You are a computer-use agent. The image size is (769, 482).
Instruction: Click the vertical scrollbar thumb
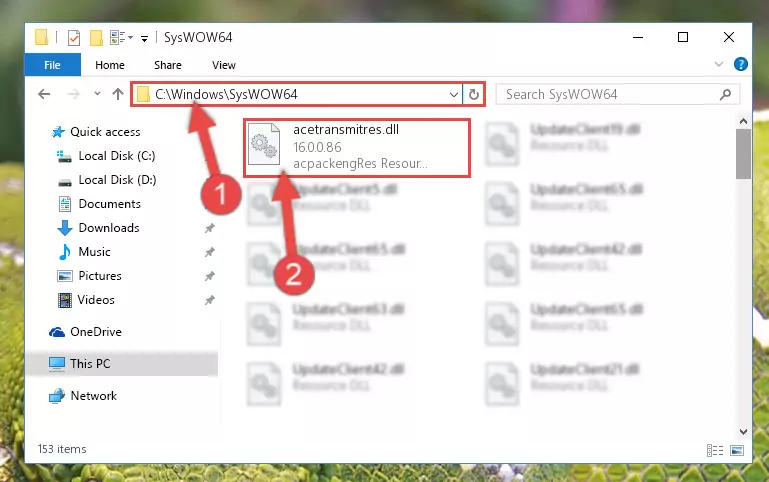tap(743, 154)
